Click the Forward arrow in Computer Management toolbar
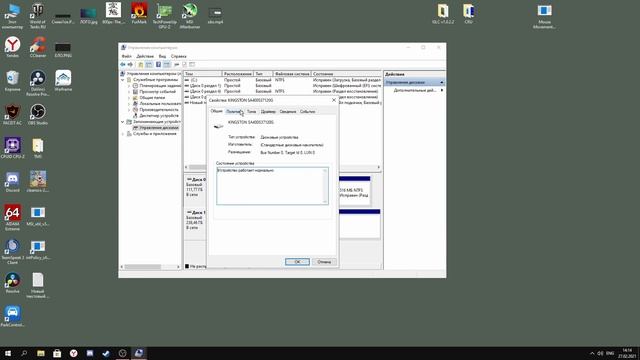 click(130, 64)
